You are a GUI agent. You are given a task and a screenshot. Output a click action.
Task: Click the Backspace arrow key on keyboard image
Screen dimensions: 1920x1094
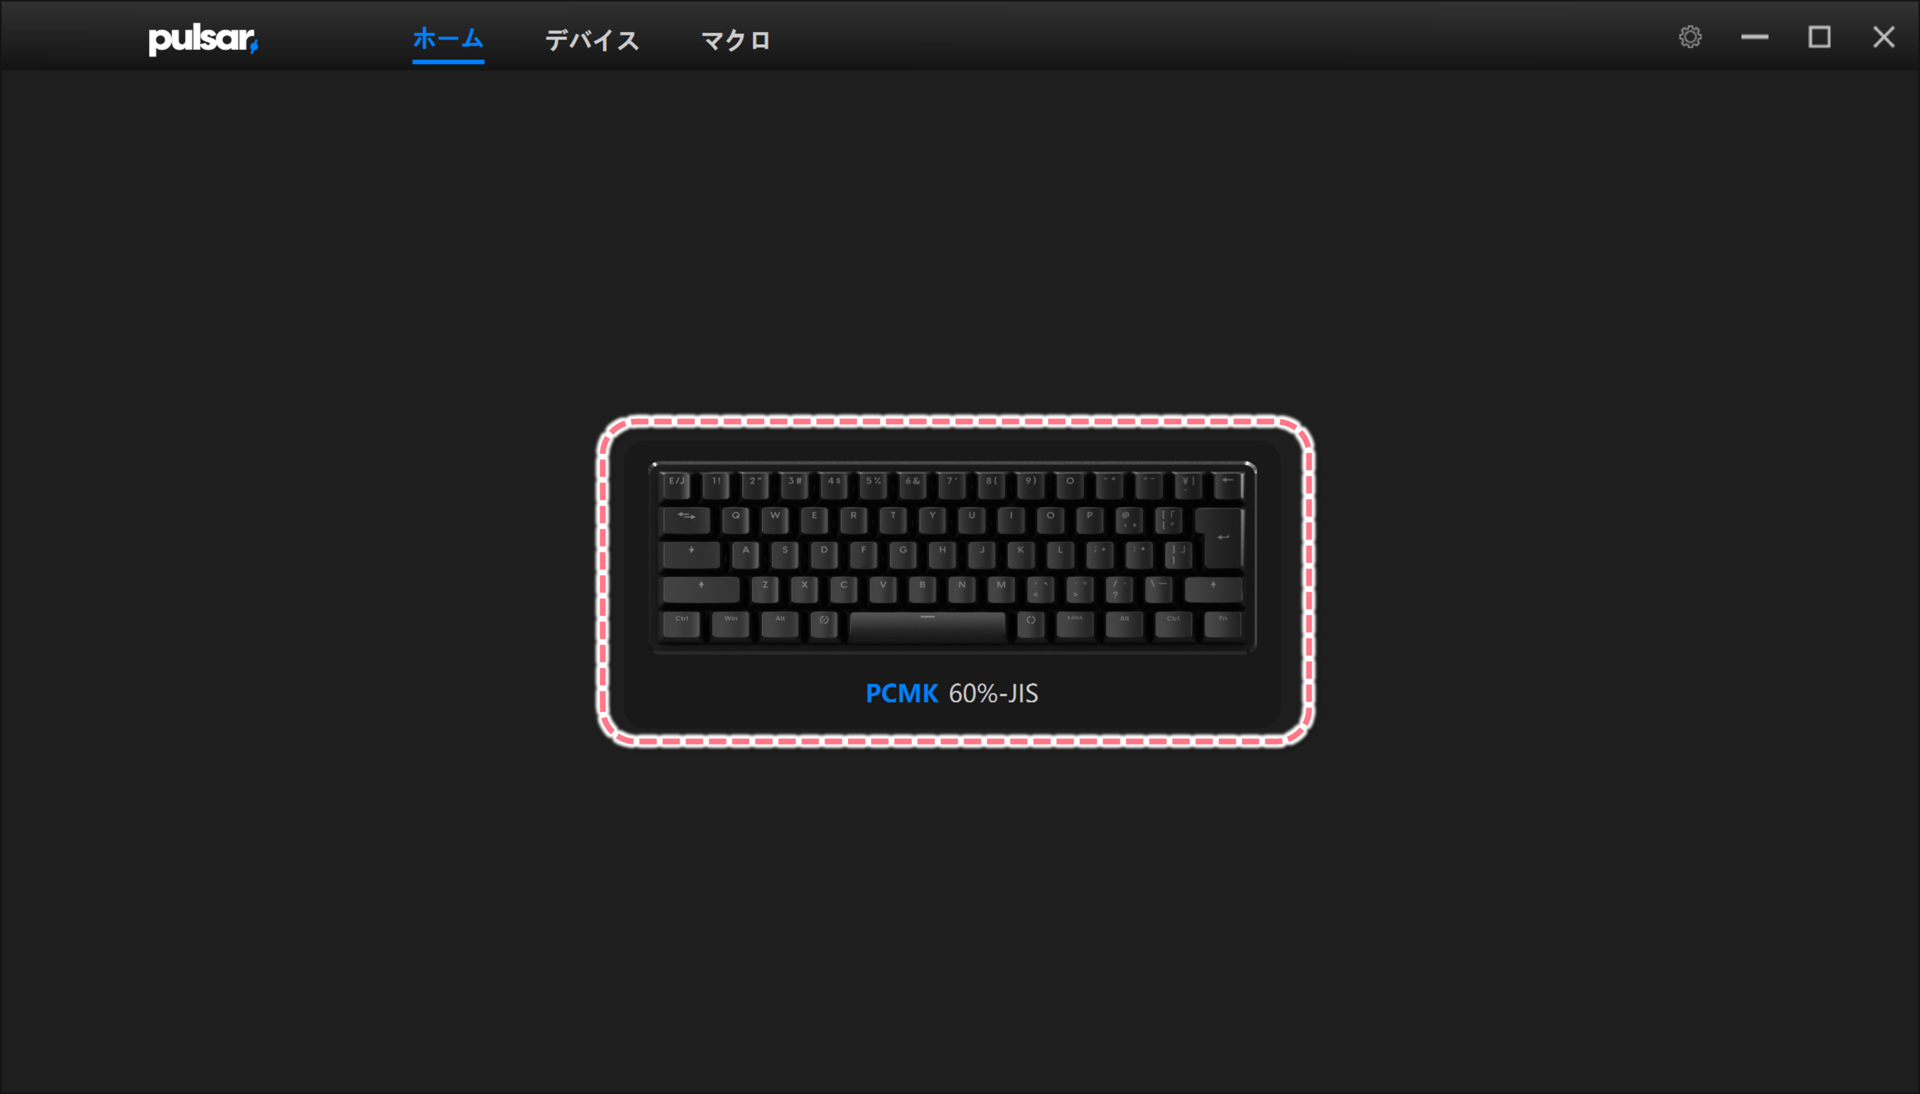point(1227,485)
